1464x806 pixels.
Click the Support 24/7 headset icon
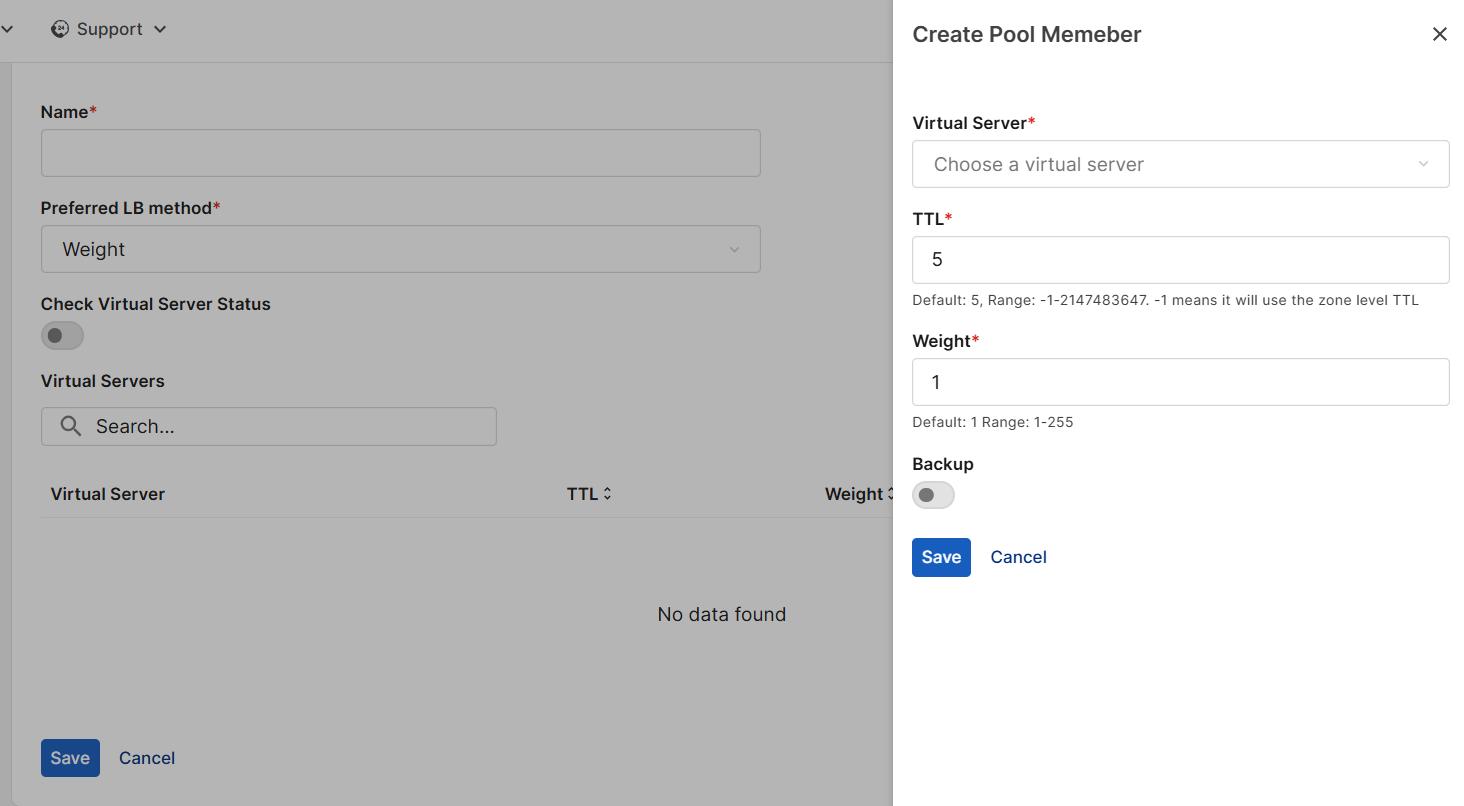pyautogui.click(x=61, y=28)
